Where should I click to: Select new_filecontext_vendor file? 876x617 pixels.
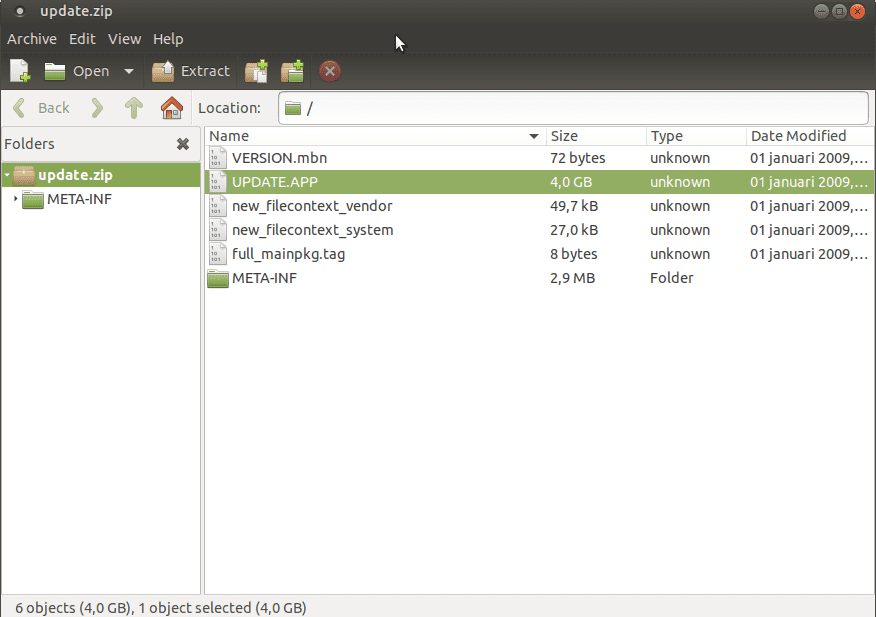click(540, 206)
